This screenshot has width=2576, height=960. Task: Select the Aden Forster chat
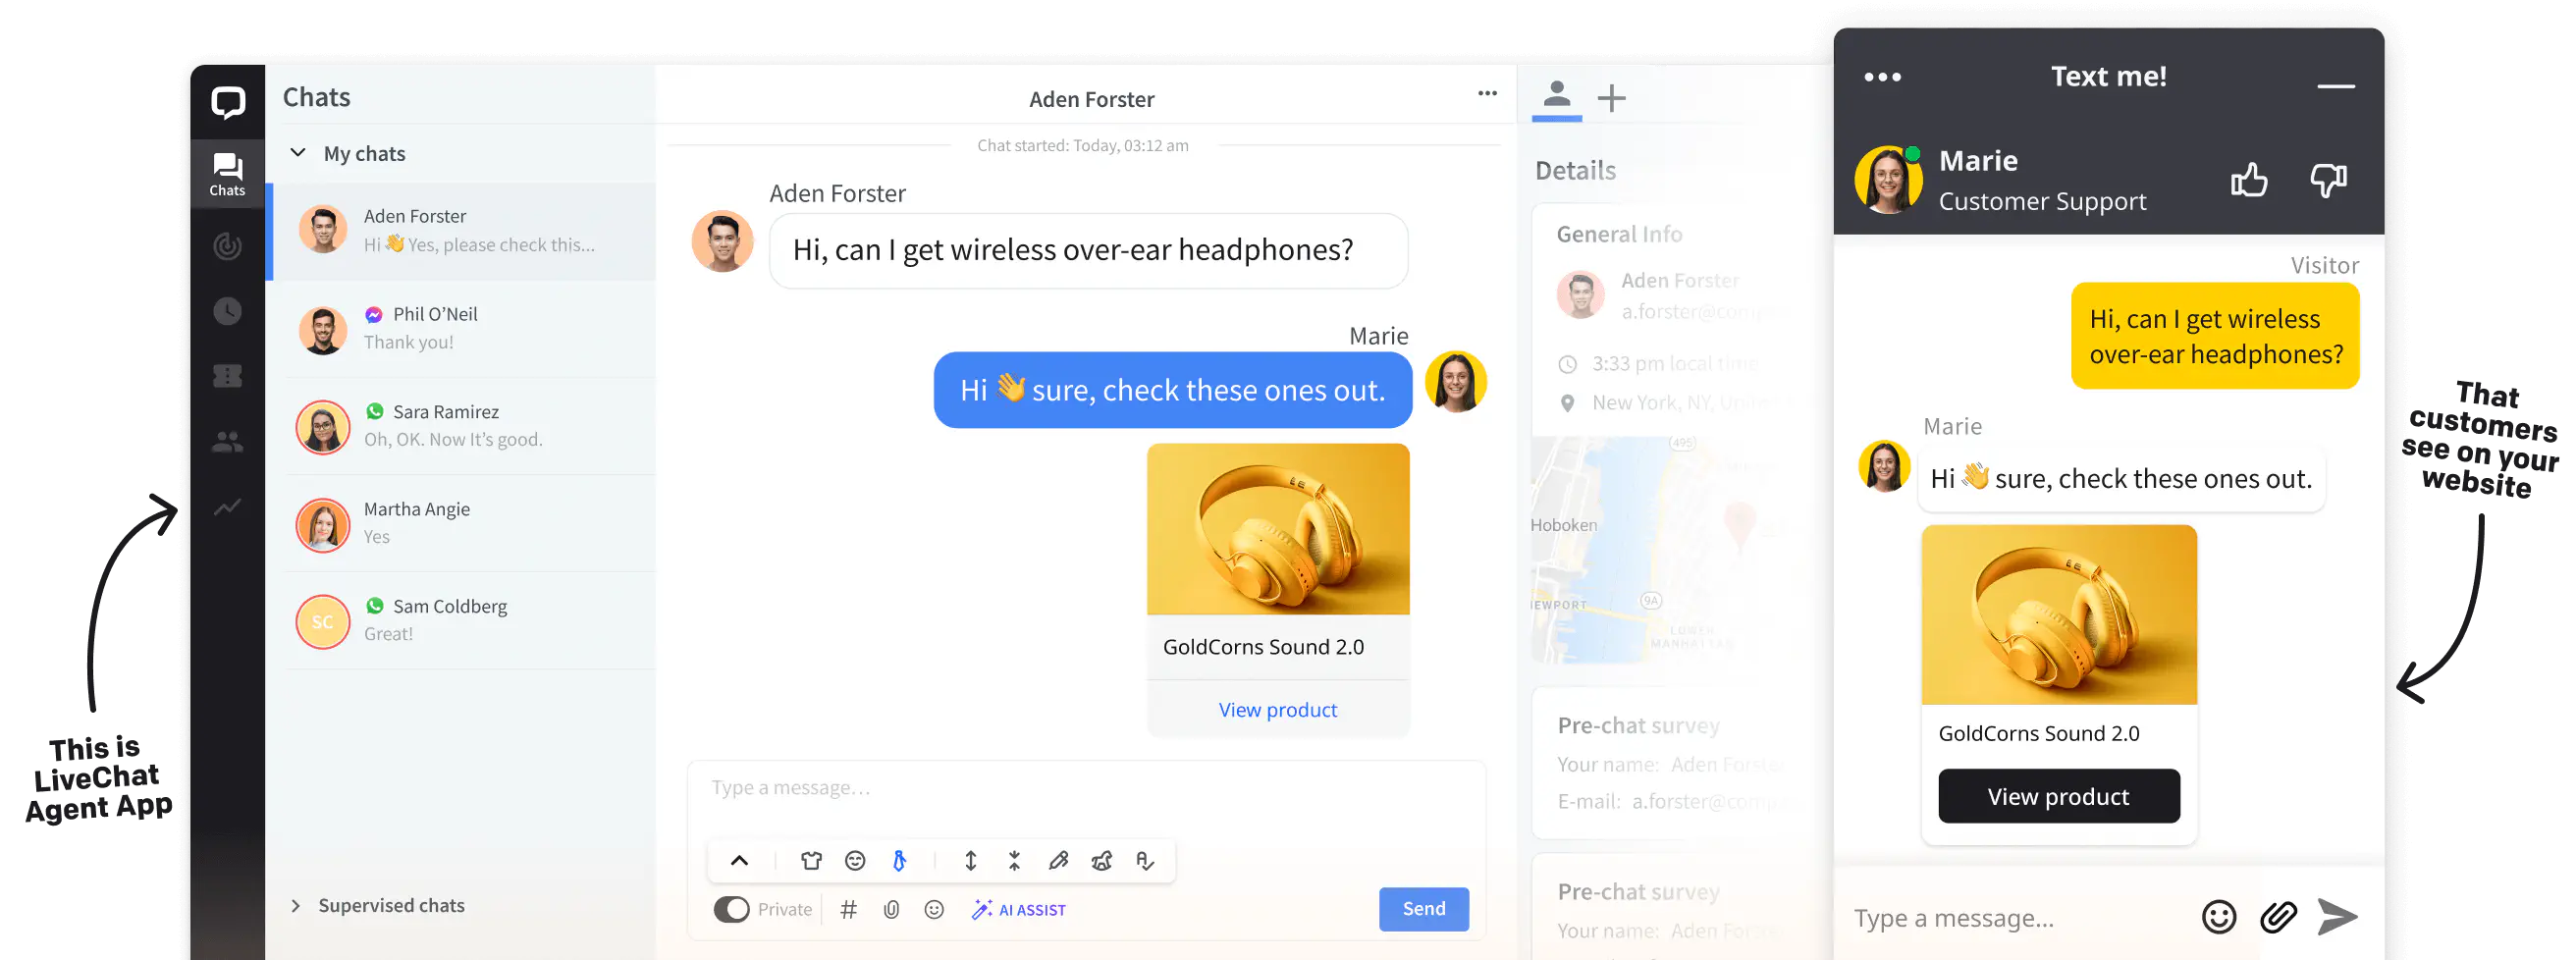[x=462, y=231]
